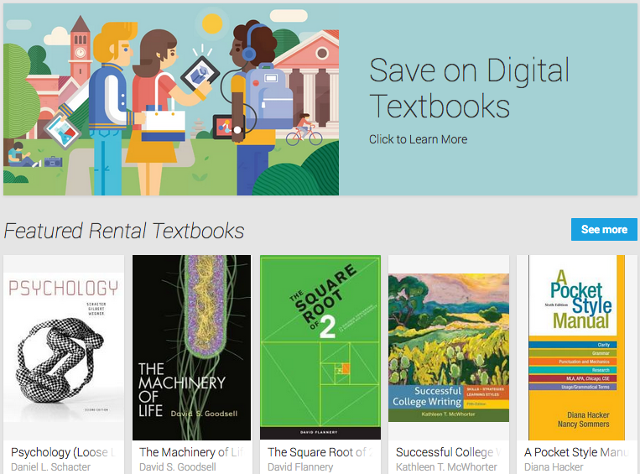Click the Featured Rental Textbooks heading
This screenshot has height=474, width=640.
[x=124, y=231]
